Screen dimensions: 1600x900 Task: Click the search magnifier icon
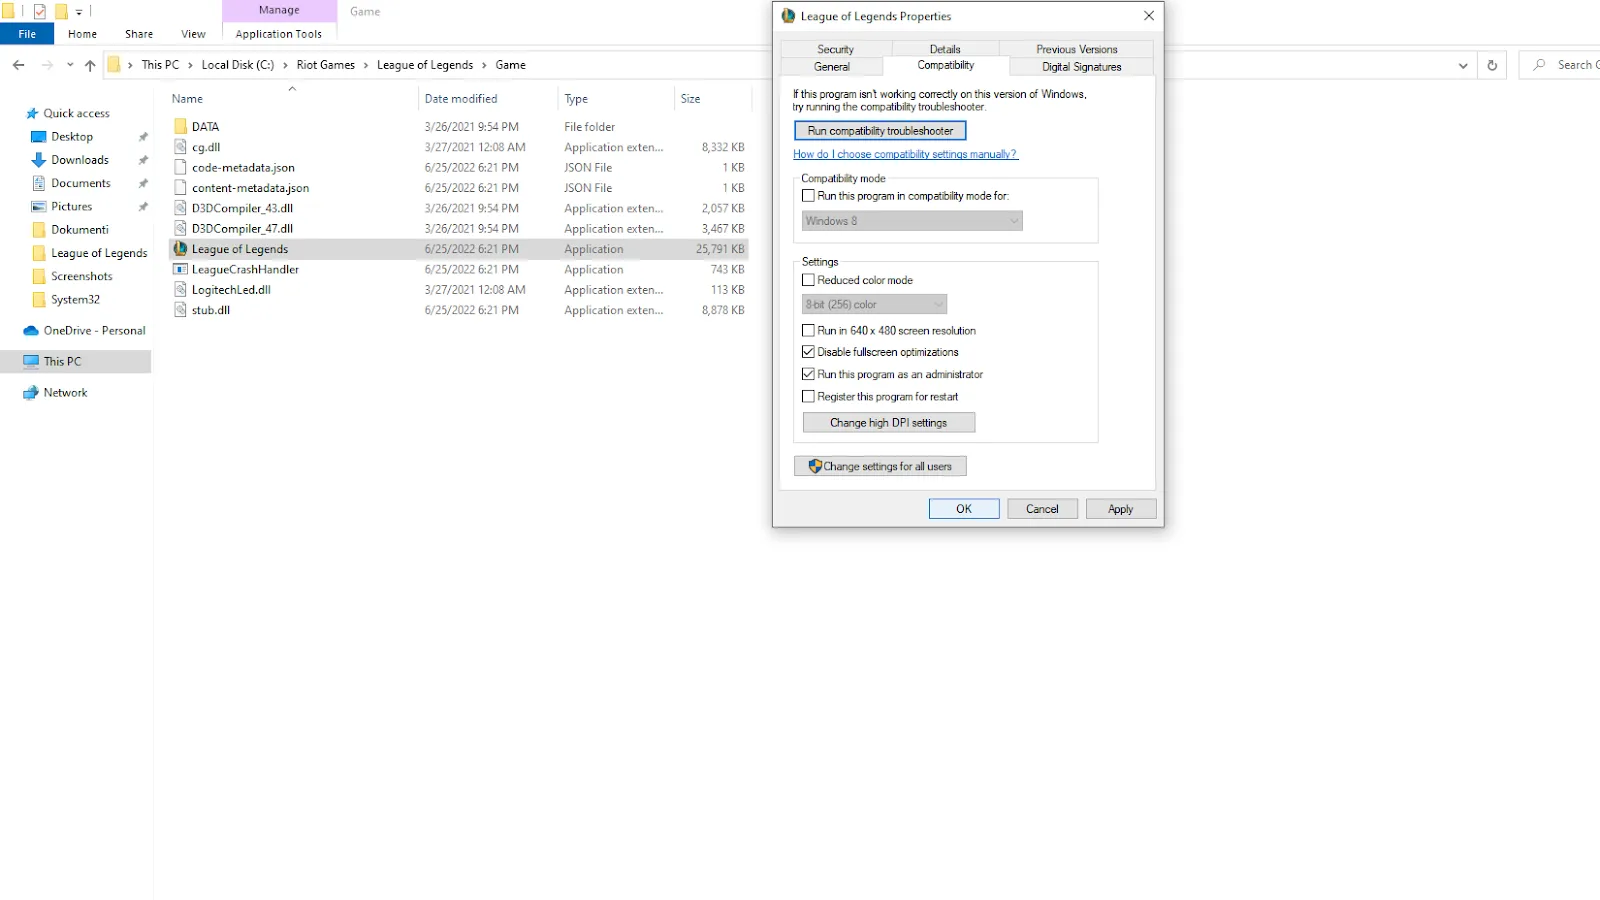pos(1539,65)
